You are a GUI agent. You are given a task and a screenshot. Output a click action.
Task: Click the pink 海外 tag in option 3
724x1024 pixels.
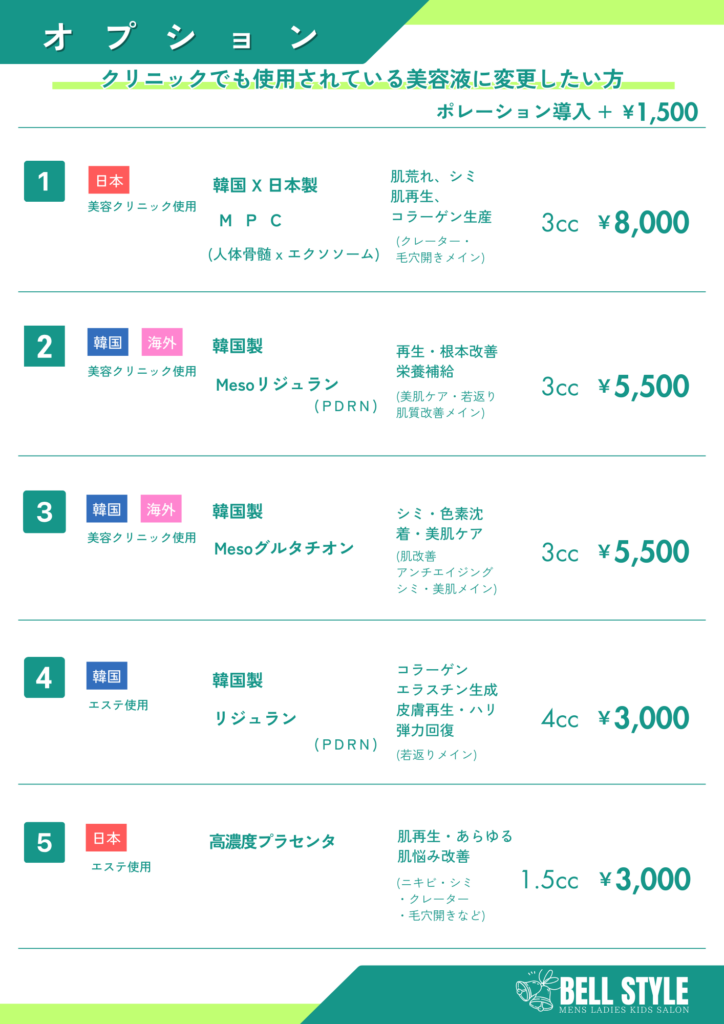[x=161, y=509]
